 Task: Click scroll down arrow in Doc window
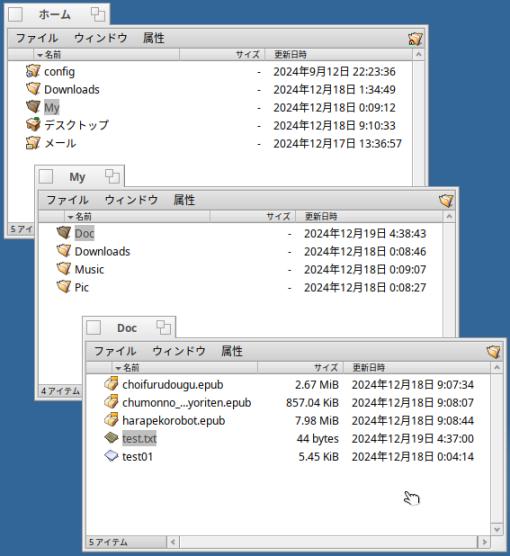point(497,530)
